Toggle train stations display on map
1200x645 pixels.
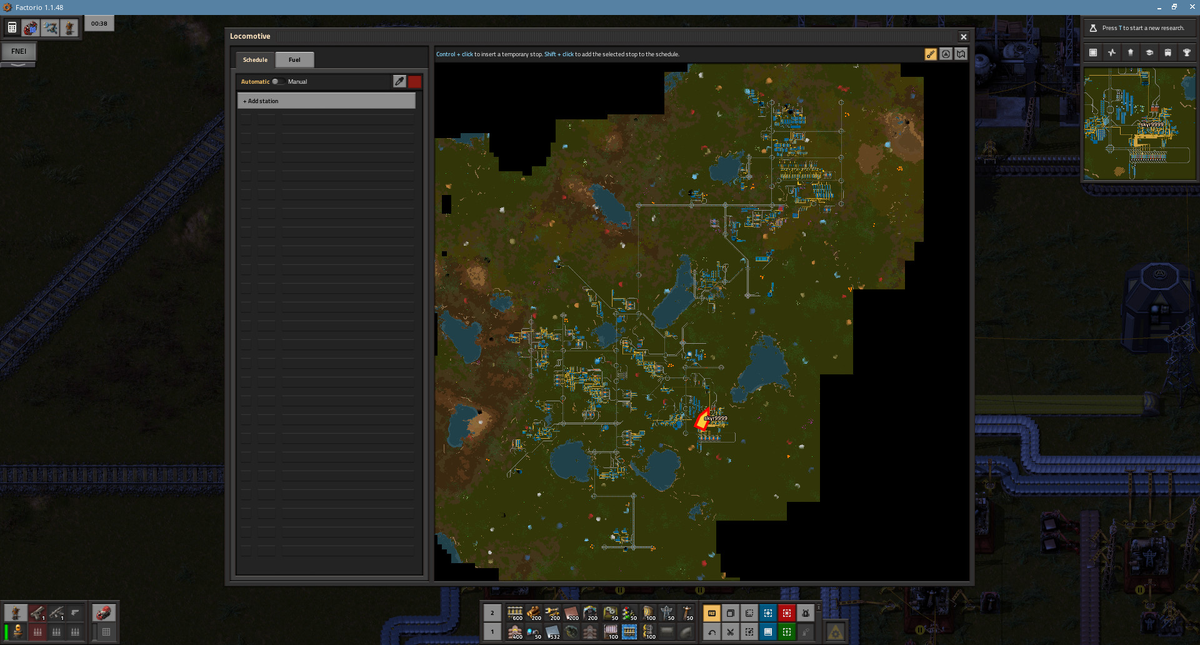pos(931,54)
